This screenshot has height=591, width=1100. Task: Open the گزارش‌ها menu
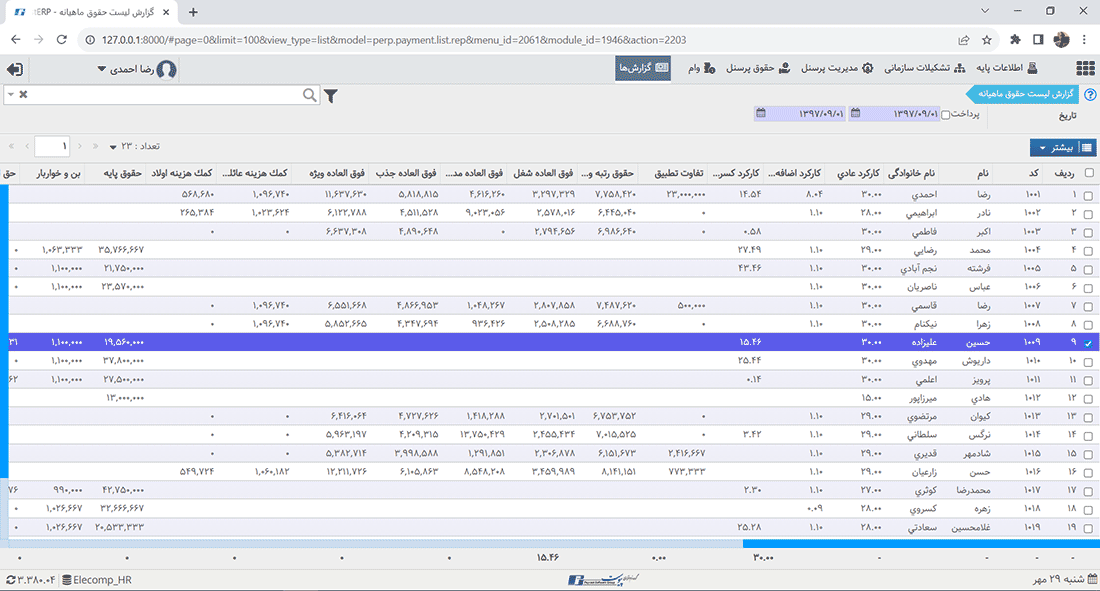tap(642, 69)
